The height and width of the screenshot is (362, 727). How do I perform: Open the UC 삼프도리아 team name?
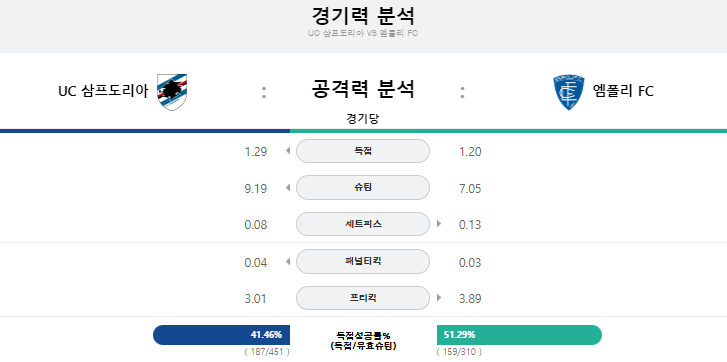click(103, 91)
